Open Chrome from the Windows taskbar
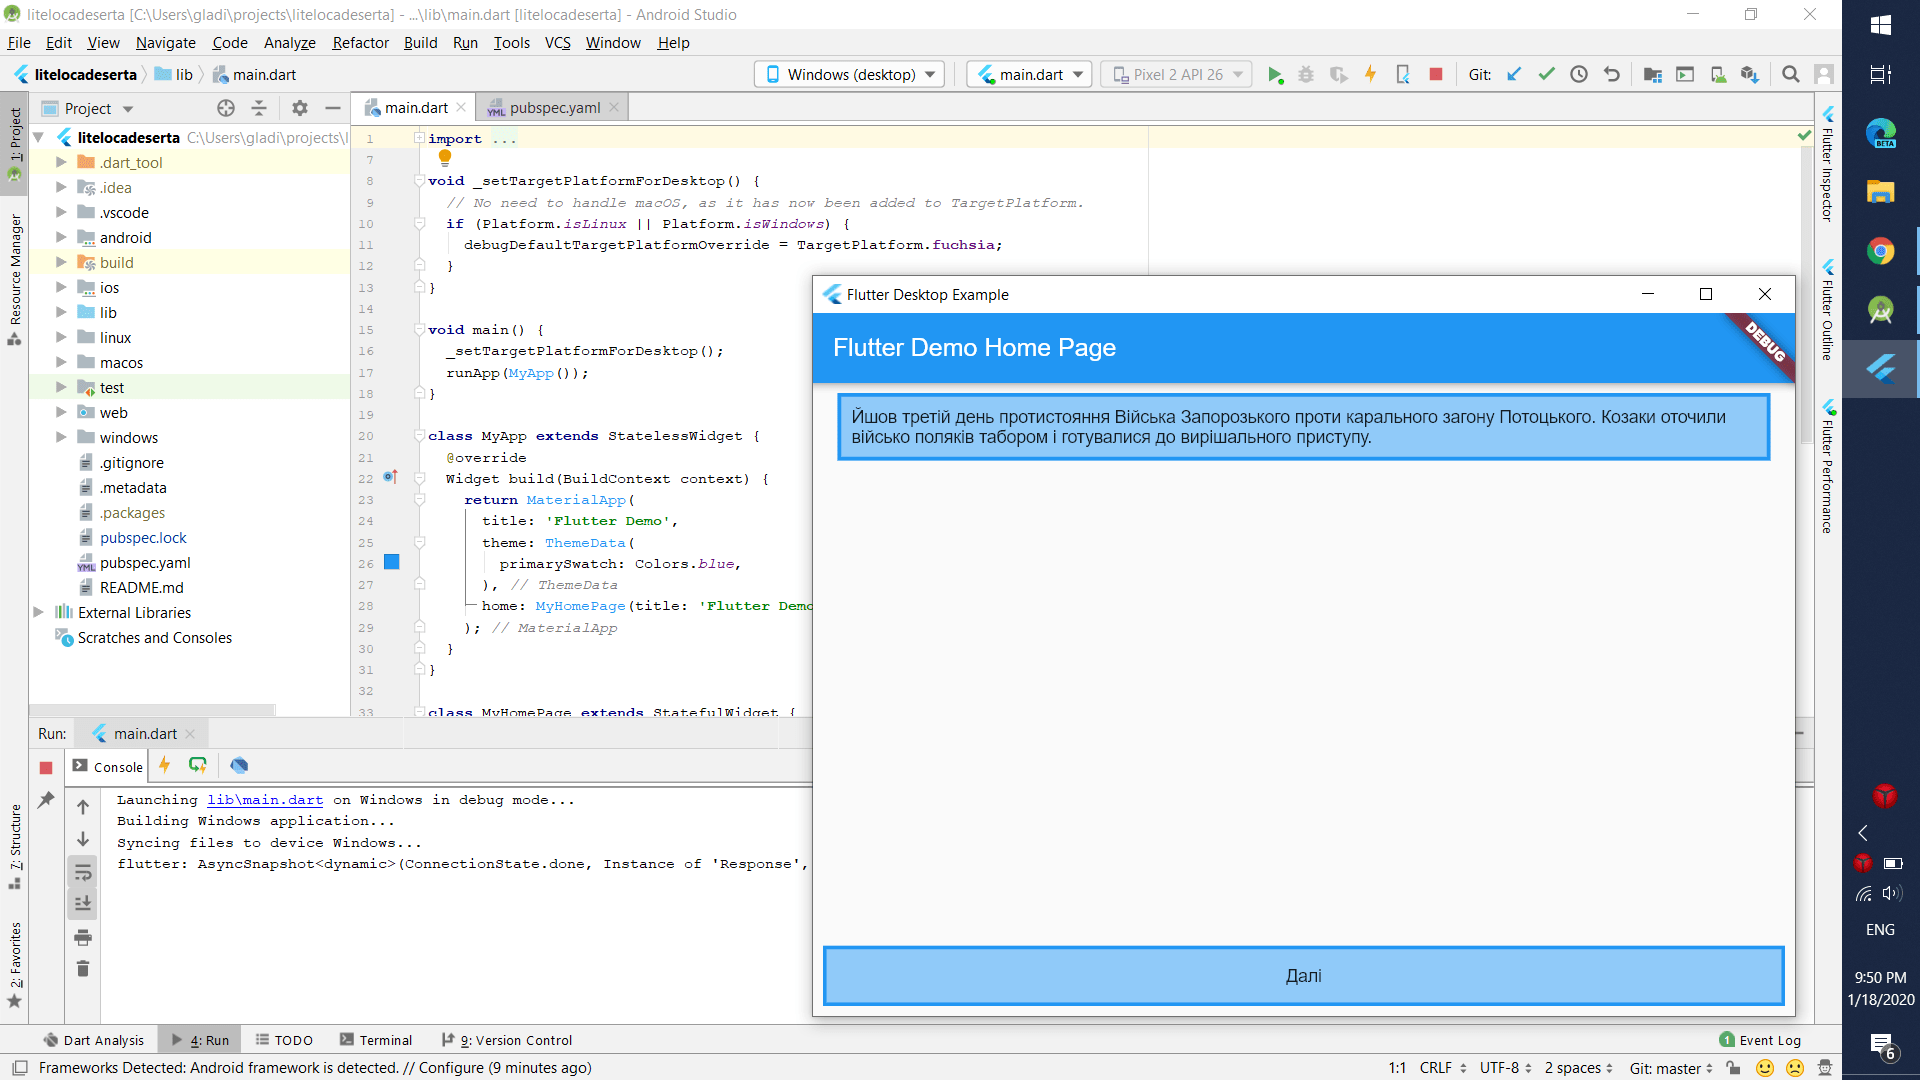The width and height of the screenshot is (1920, 1080). pyautogui.click(x=1880, y=251)
